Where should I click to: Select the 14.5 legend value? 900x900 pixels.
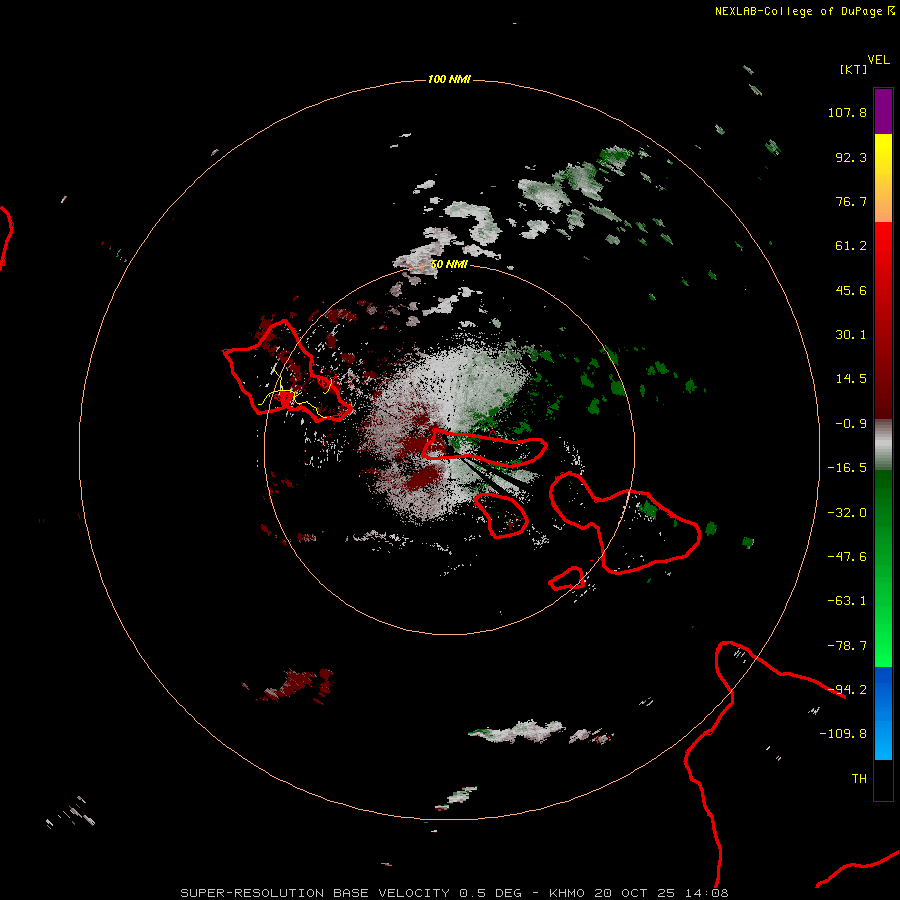pos(851,379)
